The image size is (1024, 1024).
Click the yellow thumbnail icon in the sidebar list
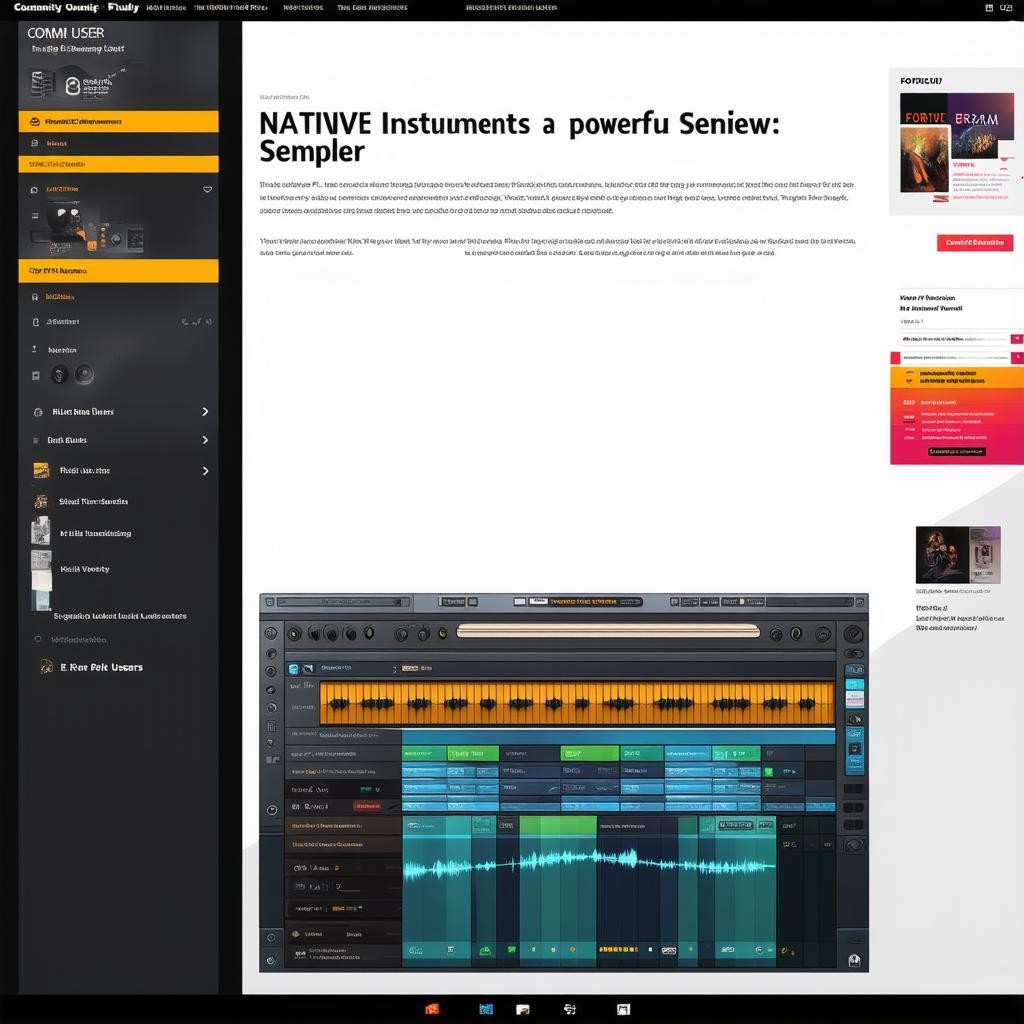(41, 470)
